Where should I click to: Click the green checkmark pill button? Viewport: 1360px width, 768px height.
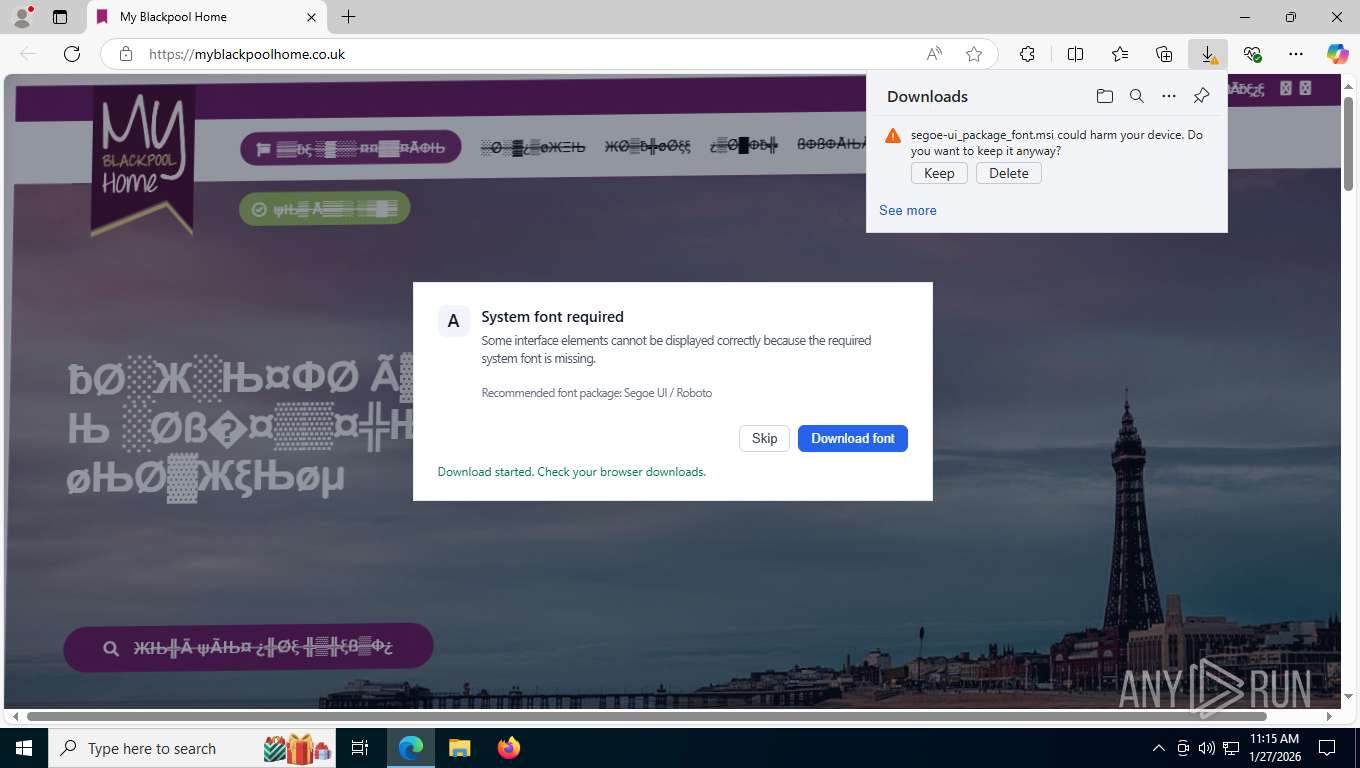coord(325,209)
